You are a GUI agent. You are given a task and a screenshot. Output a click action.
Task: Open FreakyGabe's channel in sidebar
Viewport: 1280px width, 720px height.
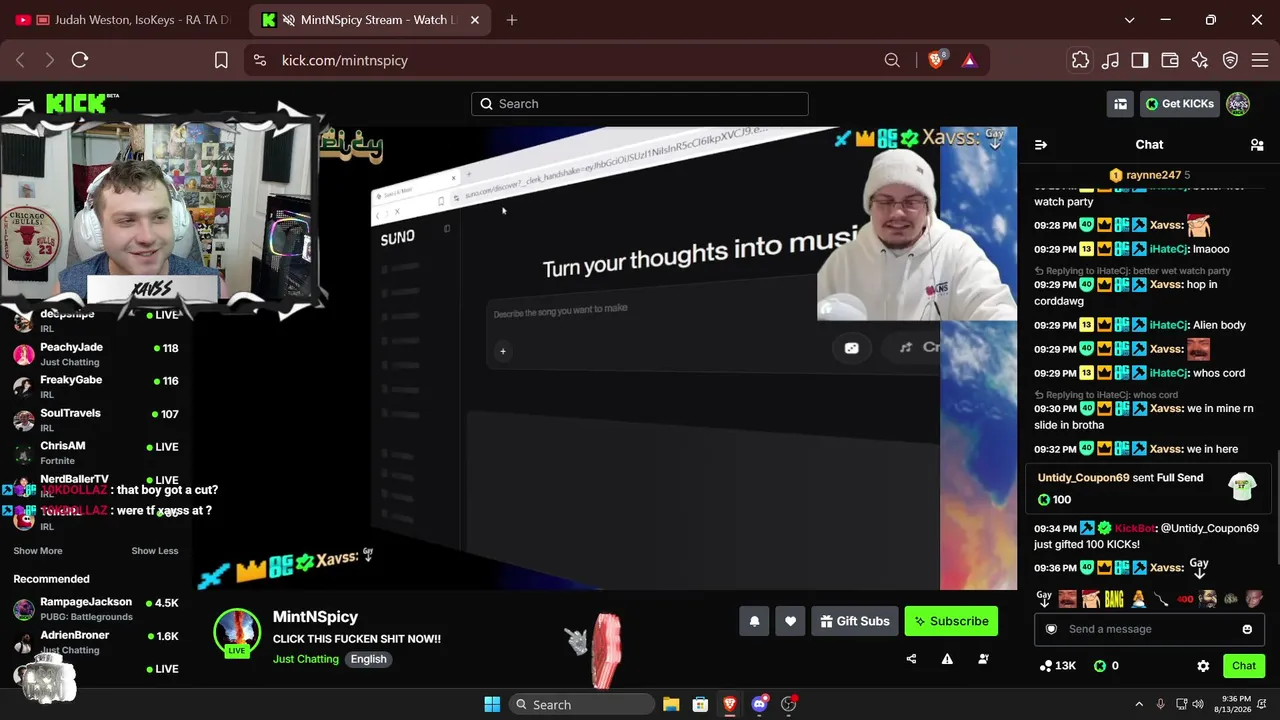[96, 387]
